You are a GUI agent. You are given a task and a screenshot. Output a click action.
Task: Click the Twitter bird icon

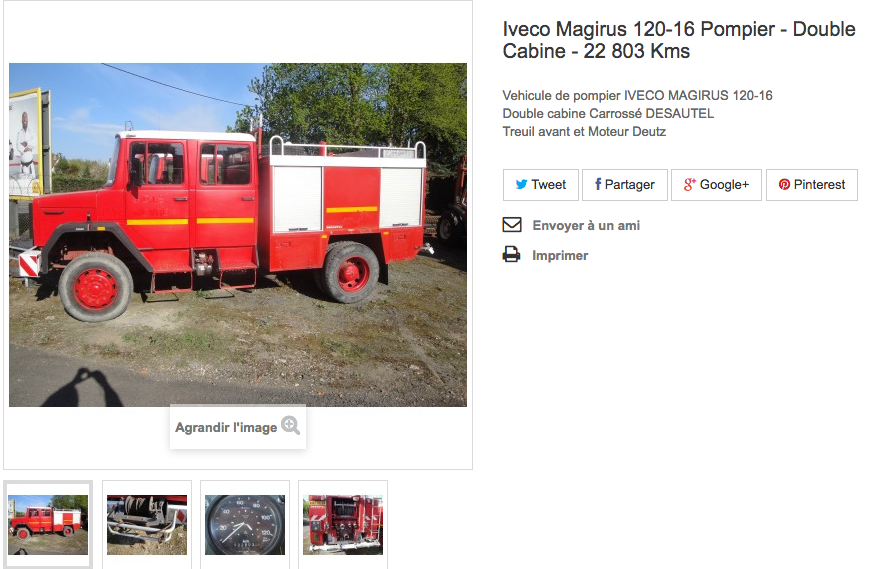coord(521,184)
